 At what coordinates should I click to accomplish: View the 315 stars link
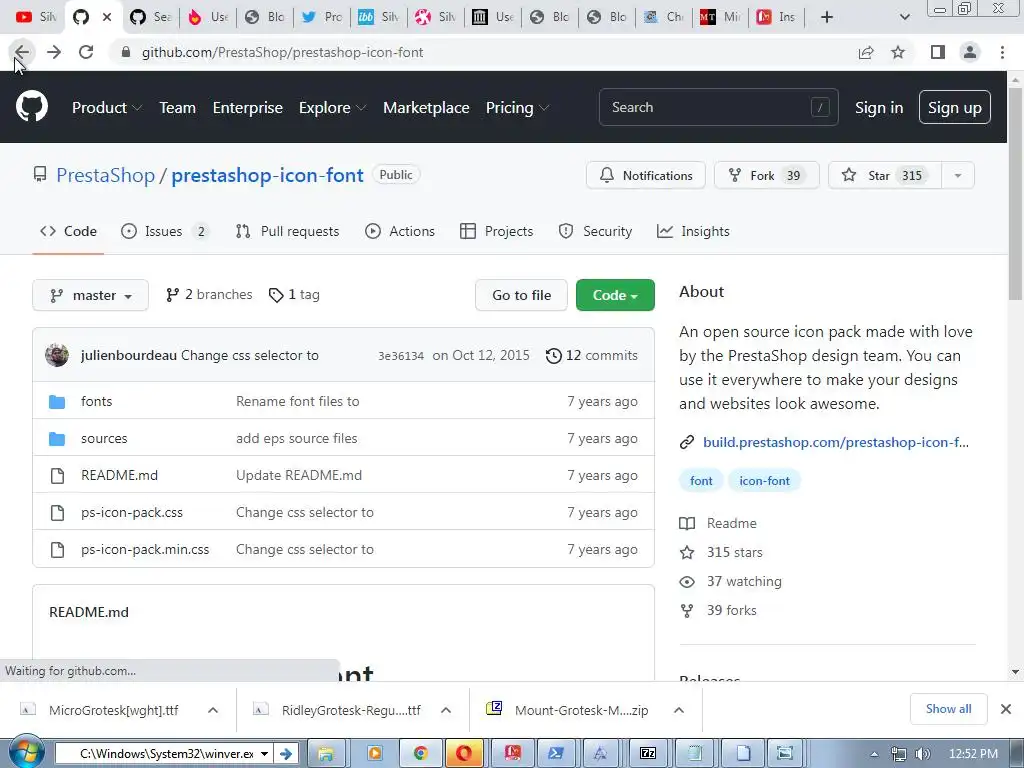point(721,552)
